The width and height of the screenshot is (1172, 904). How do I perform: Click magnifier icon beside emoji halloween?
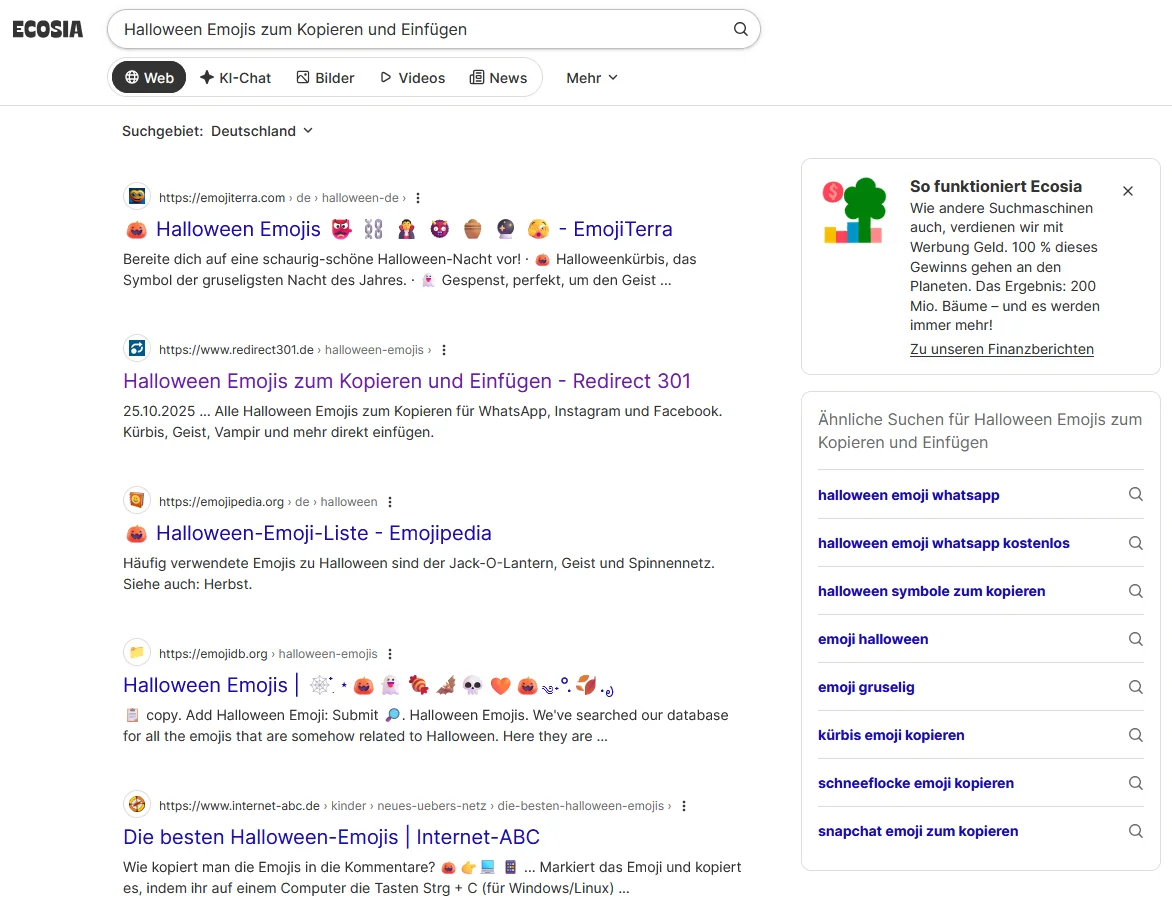(x=1135, y=639)
